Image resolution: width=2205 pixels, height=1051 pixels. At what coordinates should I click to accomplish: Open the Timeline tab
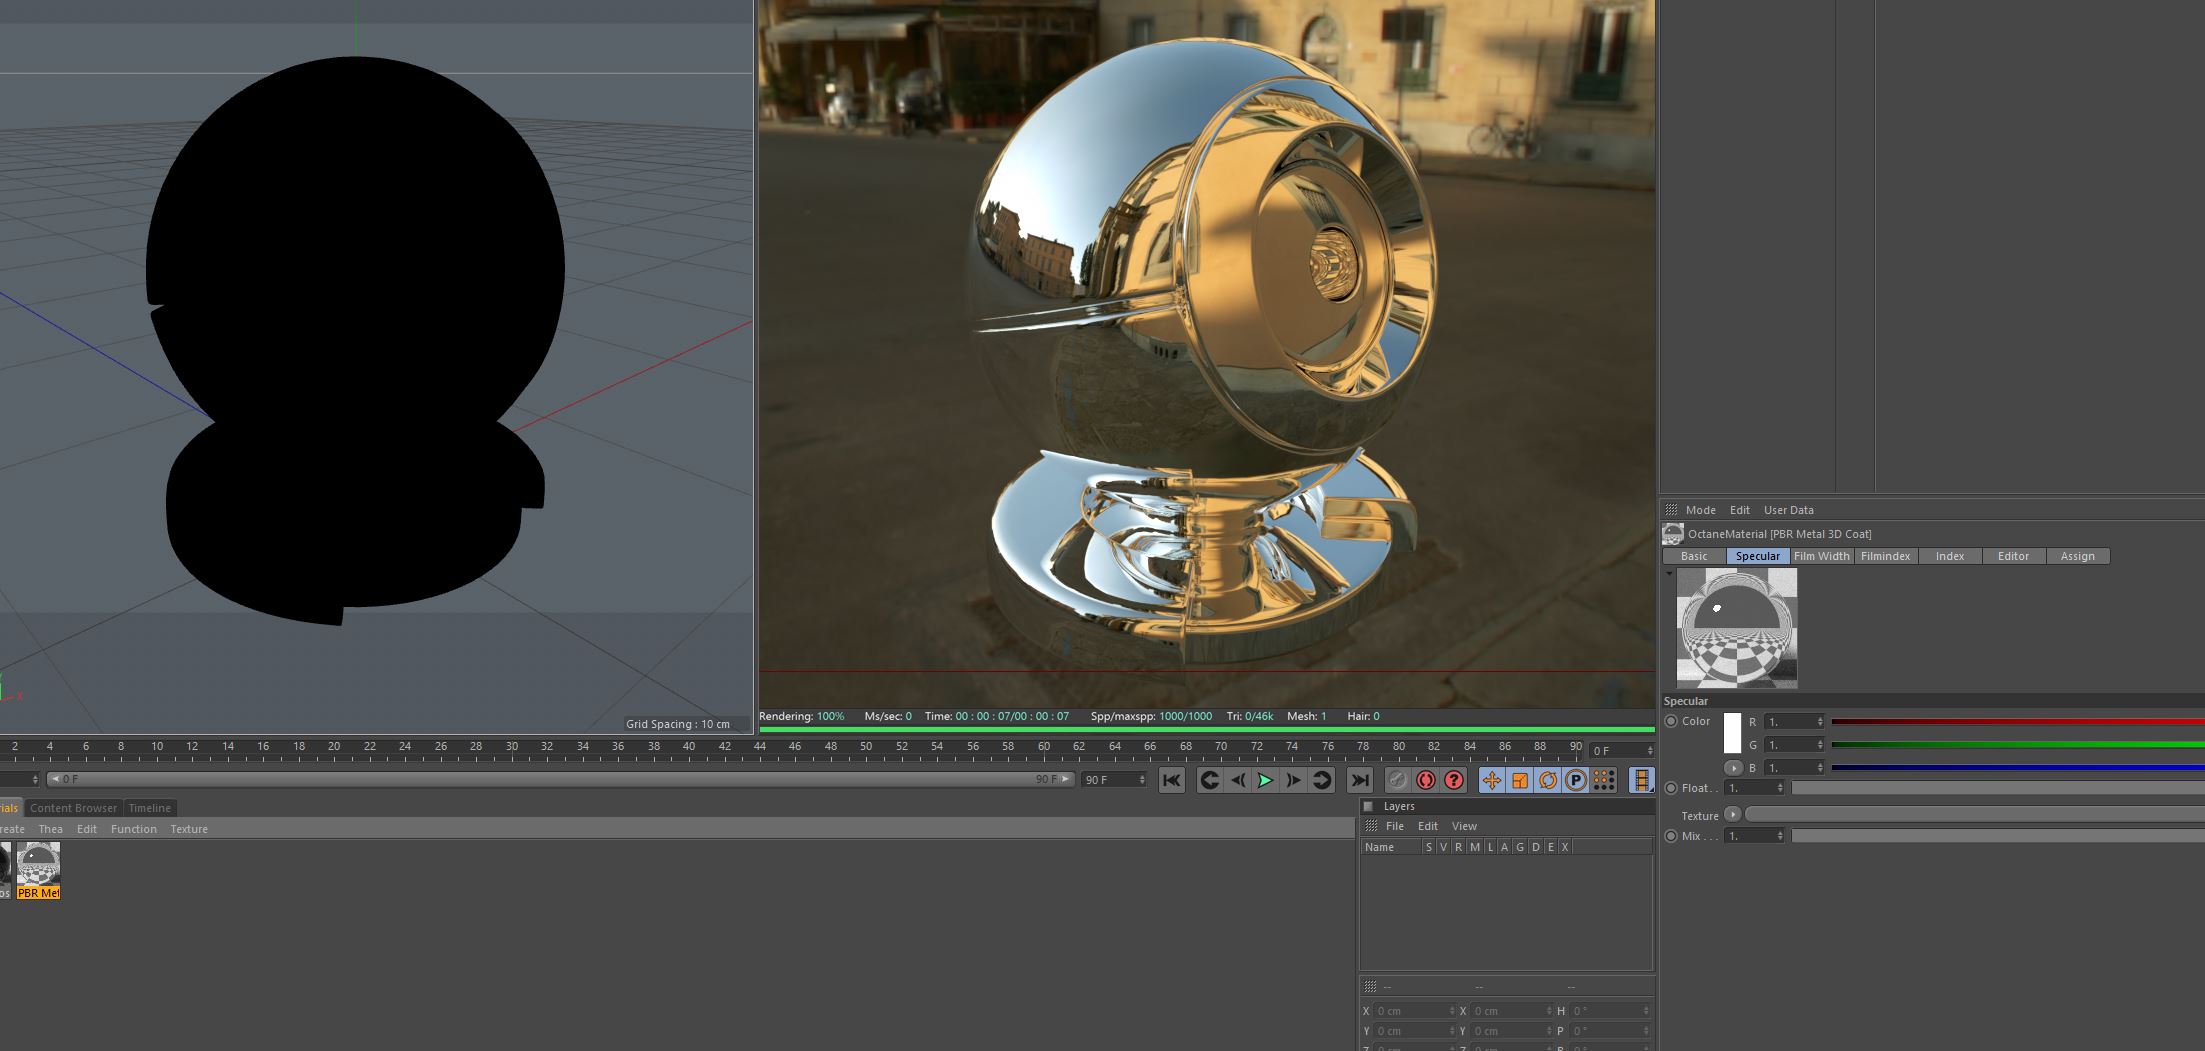150,808
